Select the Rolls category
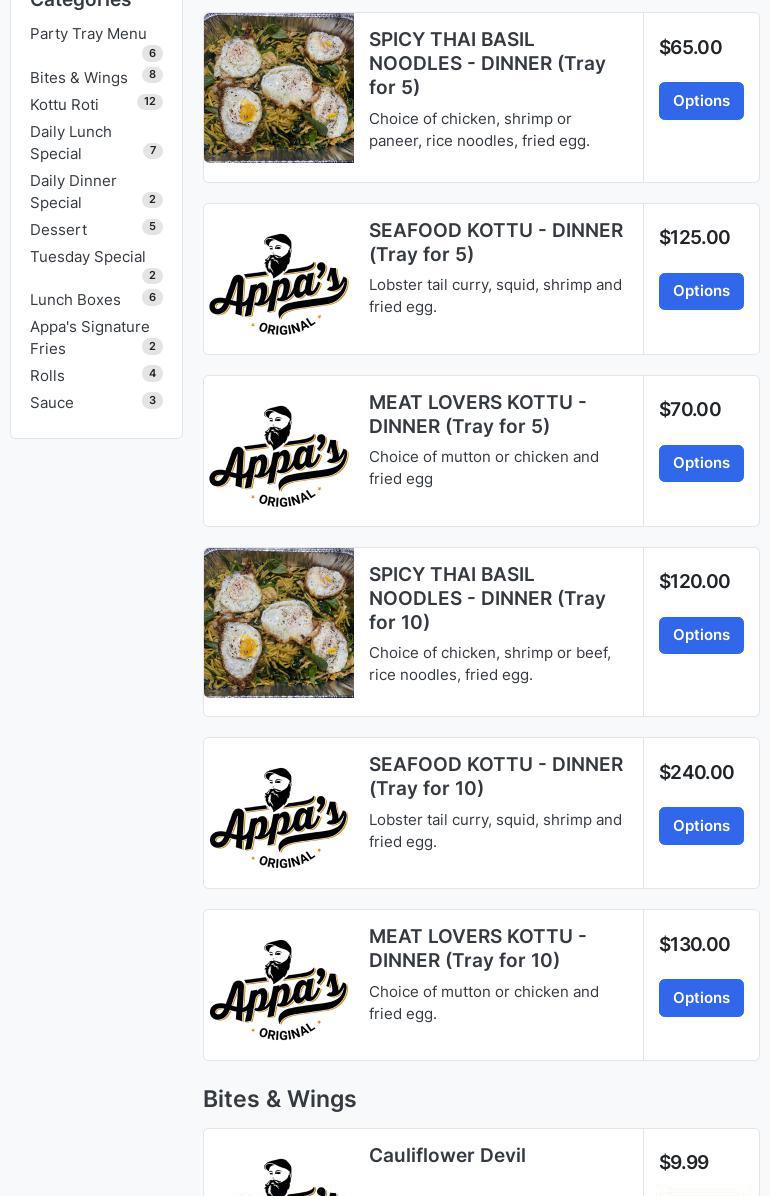The width and height of the screenshot is (770, 1196). [x=47, y=376]
